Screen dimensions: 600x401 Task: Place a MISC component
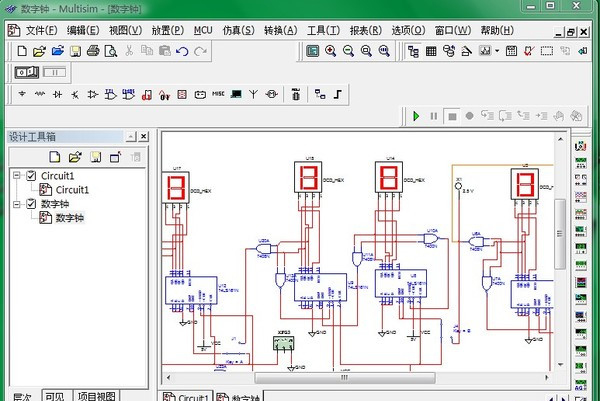pyautogui.click(x=218, y=94)
